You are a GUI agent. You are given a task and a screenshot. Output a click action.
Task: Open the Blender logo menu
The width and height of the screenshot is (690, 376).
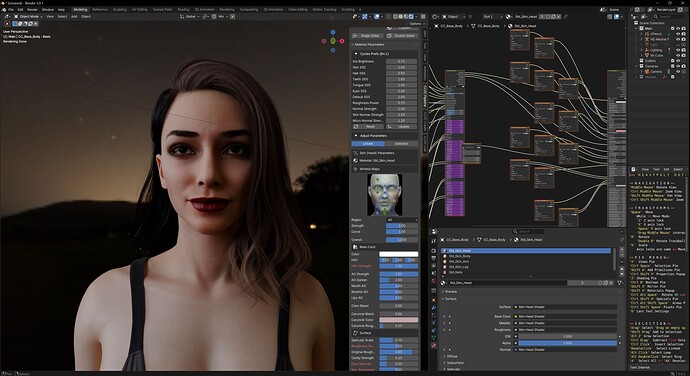click(4, 9)
